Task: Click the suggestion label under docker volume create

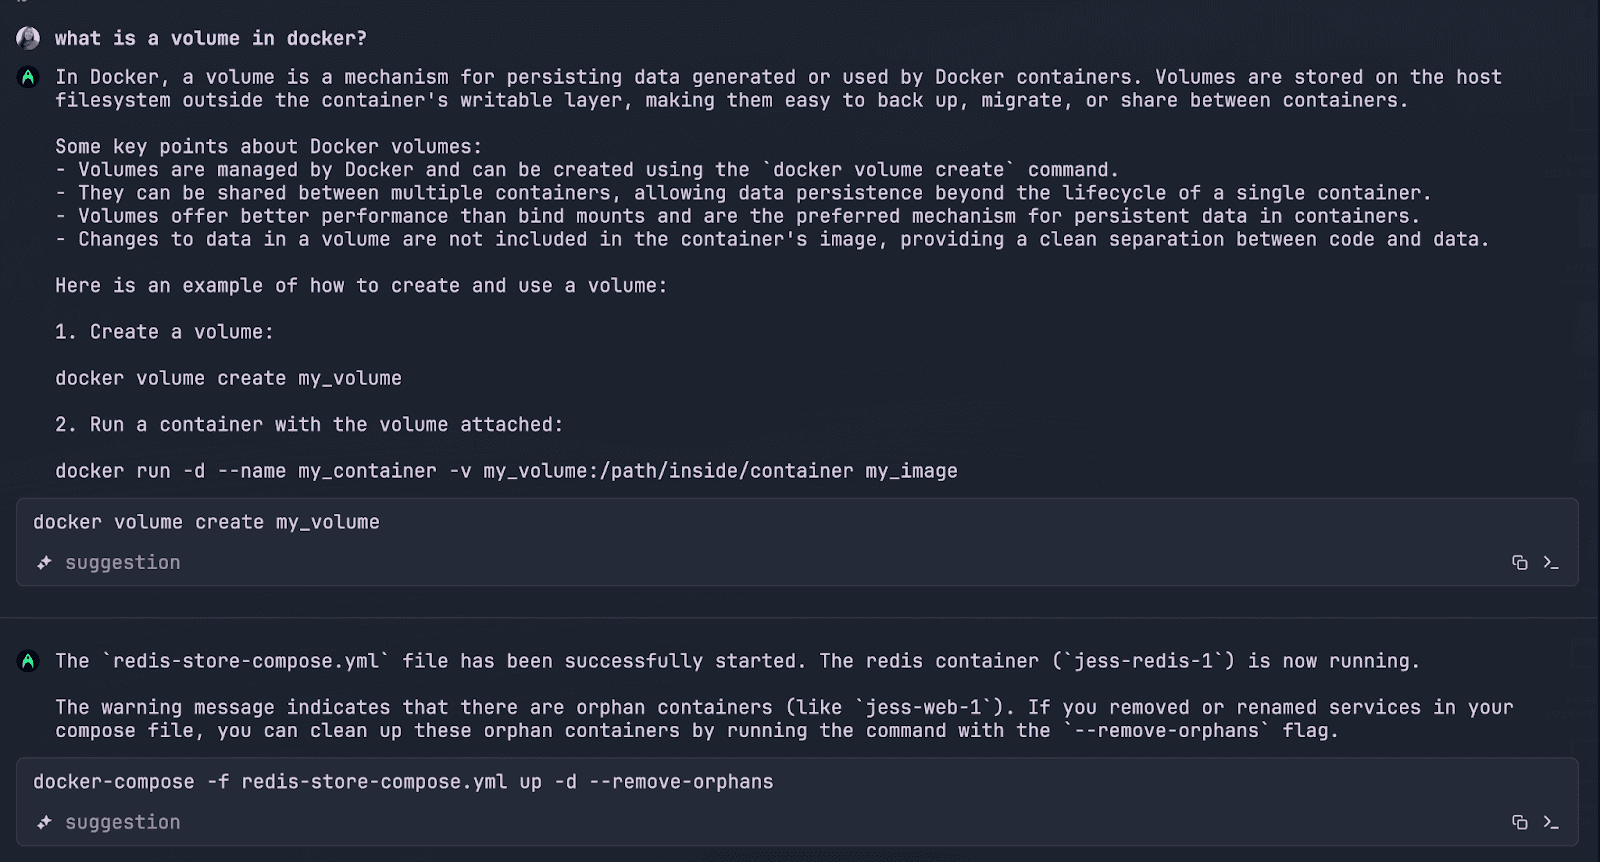Action: tap(123, 563)
